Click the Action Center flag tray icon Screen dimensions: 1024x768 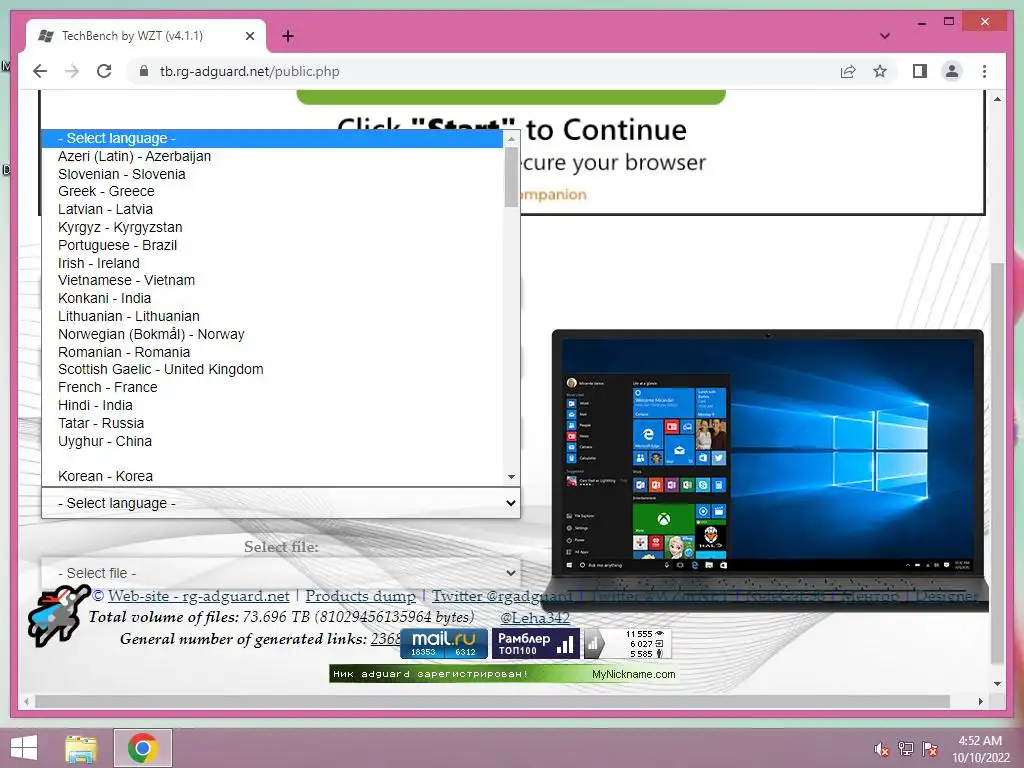click(930, 749)
